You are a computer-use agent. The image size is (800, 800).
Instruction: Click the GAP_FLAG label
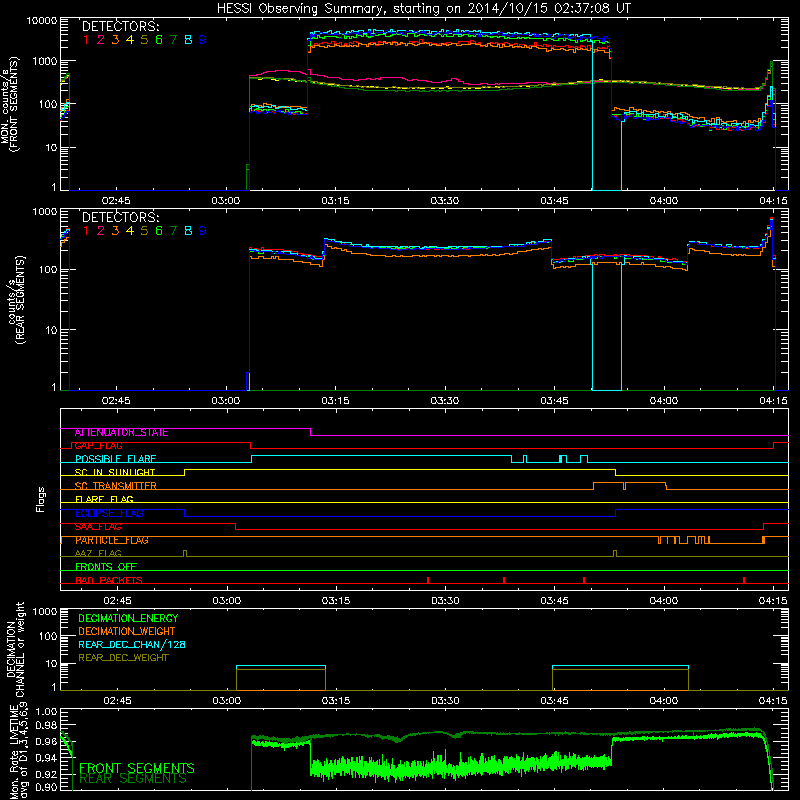point(98,446)
